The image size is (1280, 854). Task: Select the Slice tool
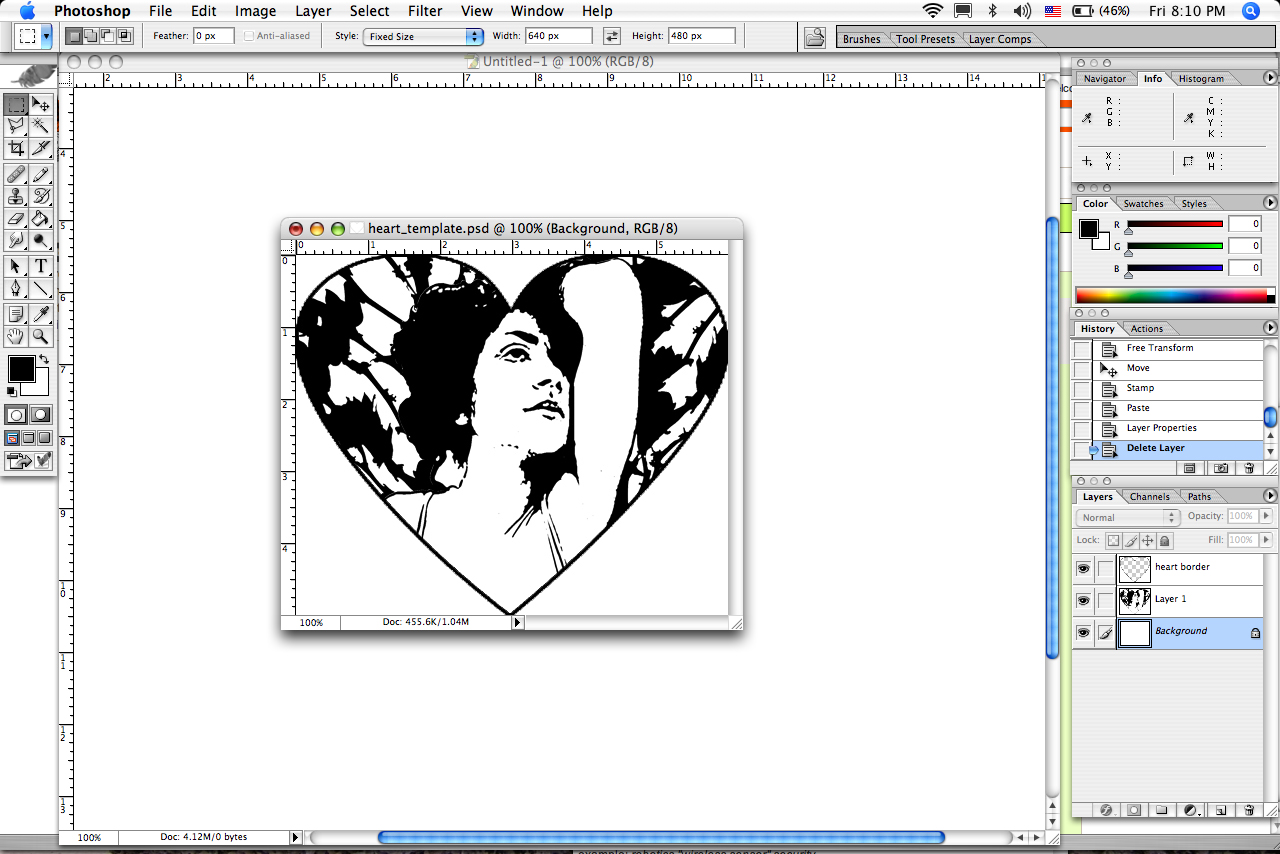pyautogui.click(x=41, y=149)
